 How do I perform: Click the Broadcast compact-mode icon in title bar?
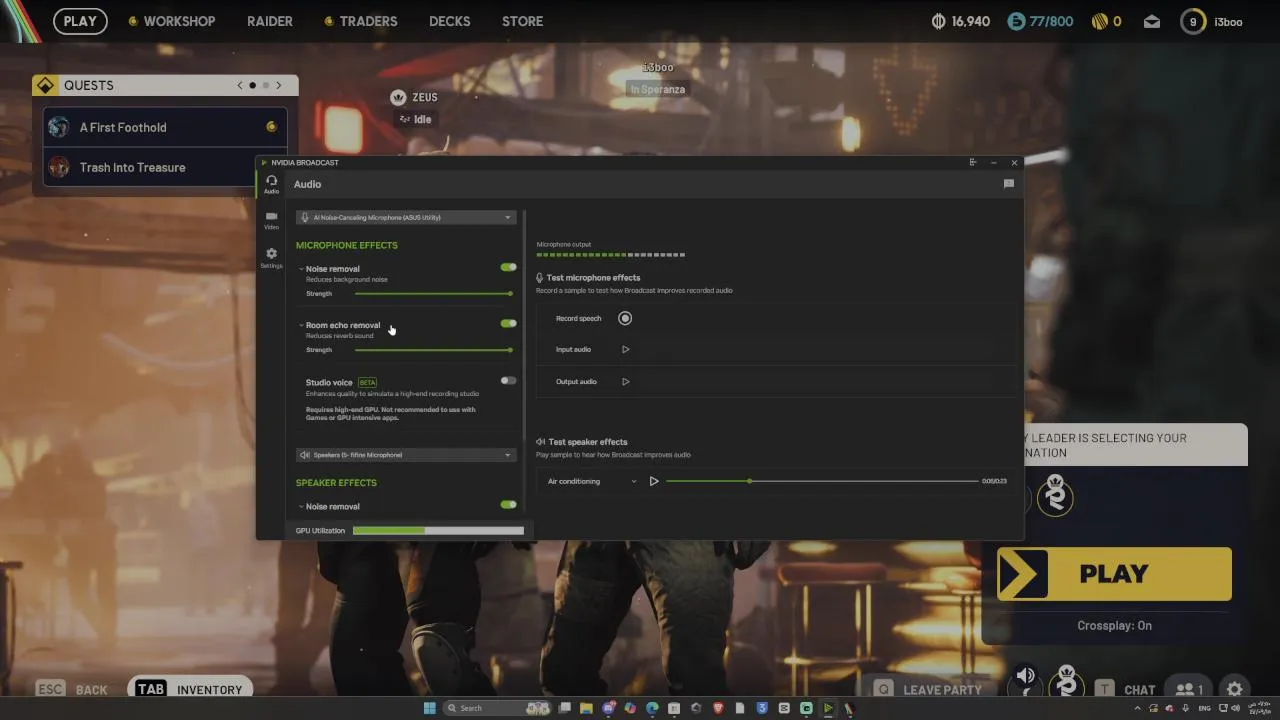tap(973, 162)
